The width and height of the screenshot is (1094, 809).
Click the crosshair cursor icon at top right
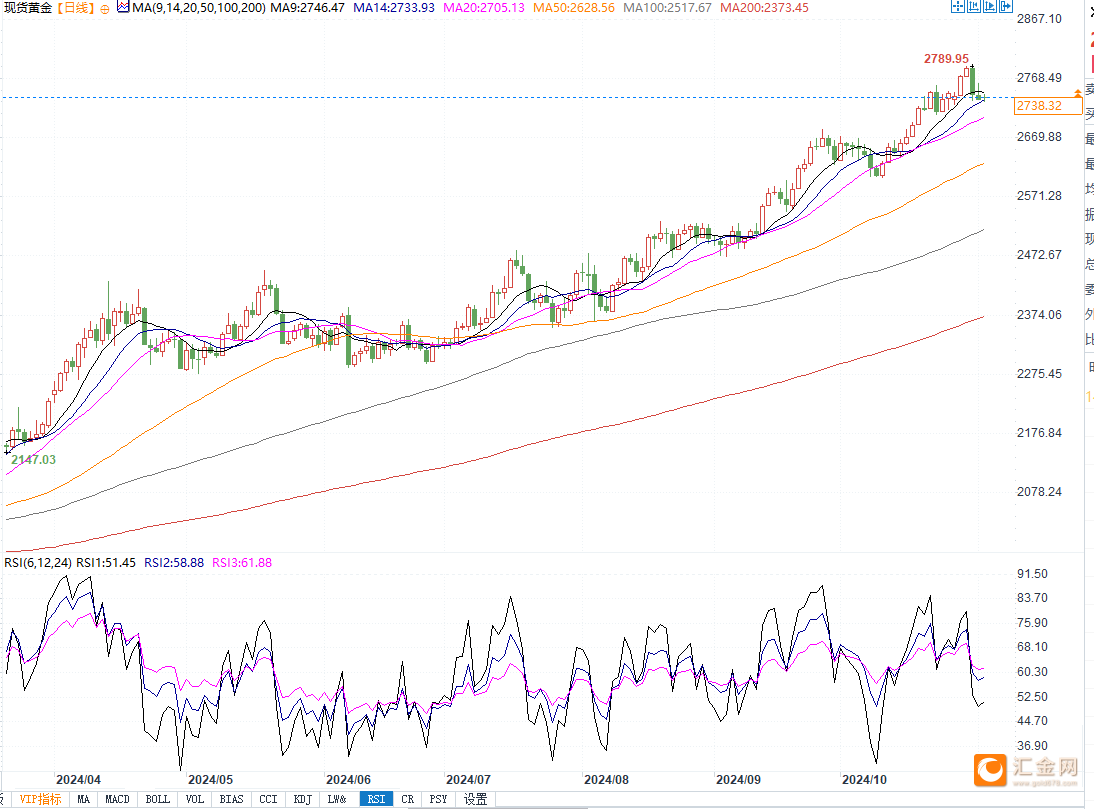pos(958,7)
